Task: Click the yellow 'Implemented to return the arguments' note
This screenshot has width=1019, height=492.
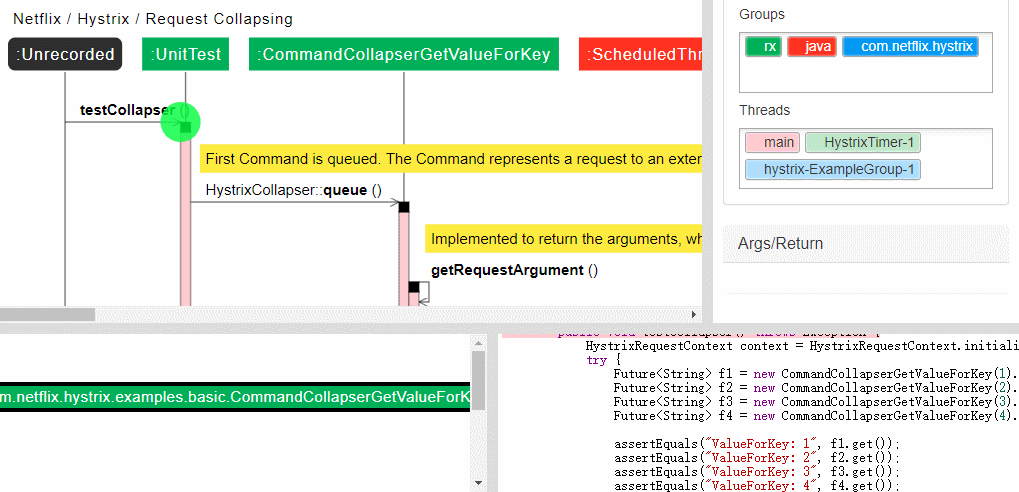Action: 564,239
